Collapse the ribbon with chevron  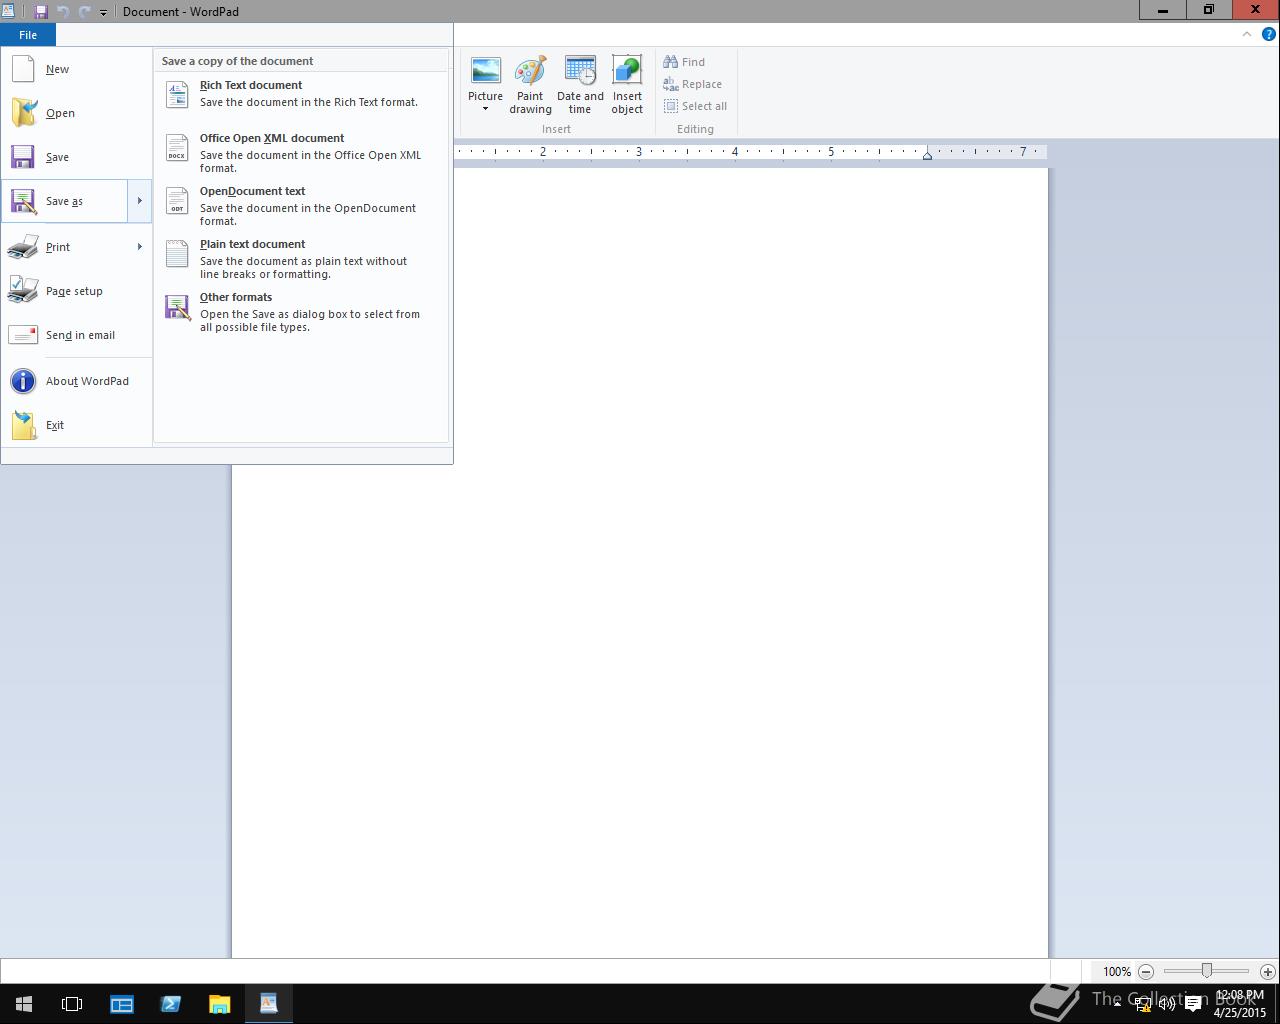coord(1247,34)
